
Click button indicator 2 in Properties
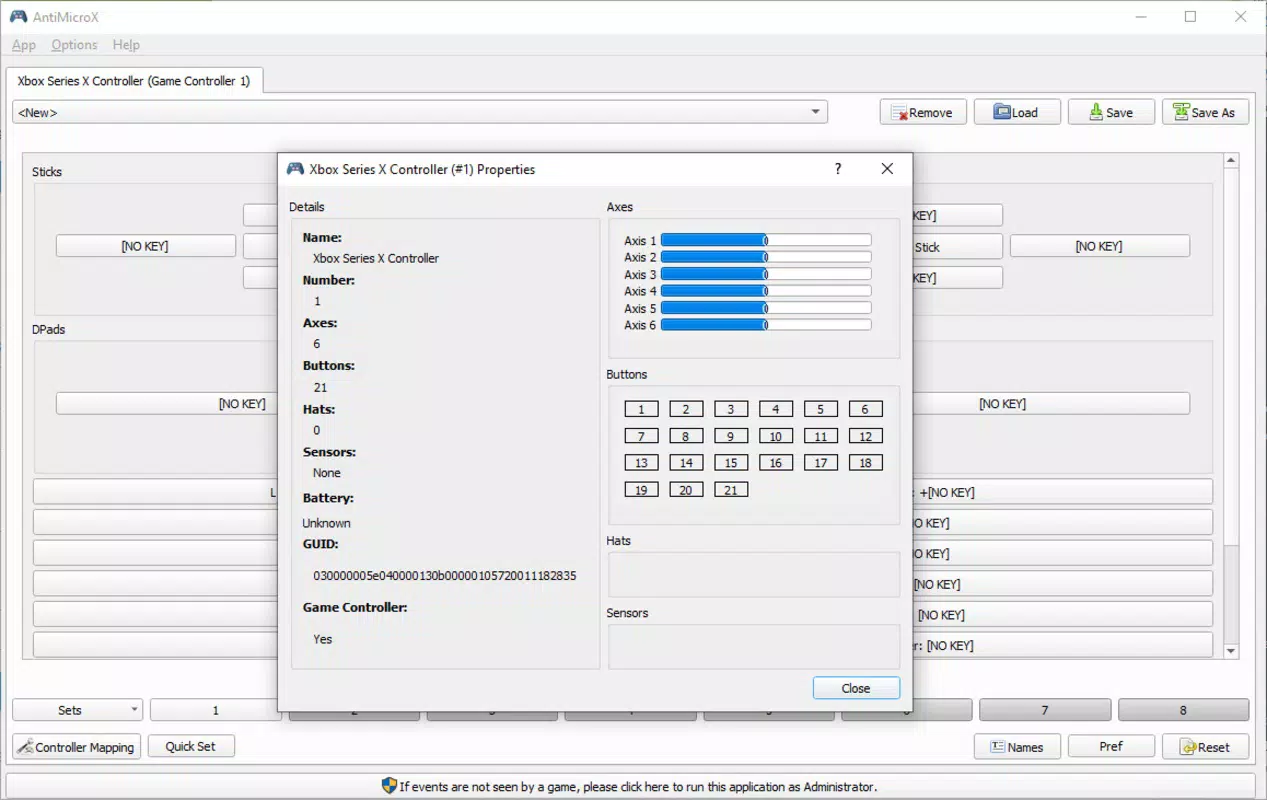click(x=686, y=409)
